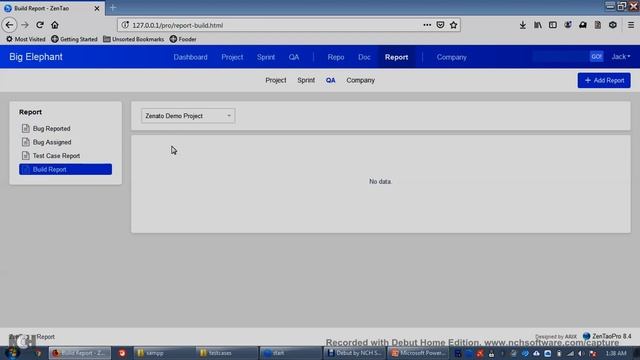Open the Doc menu

click(x=364, y=57)
